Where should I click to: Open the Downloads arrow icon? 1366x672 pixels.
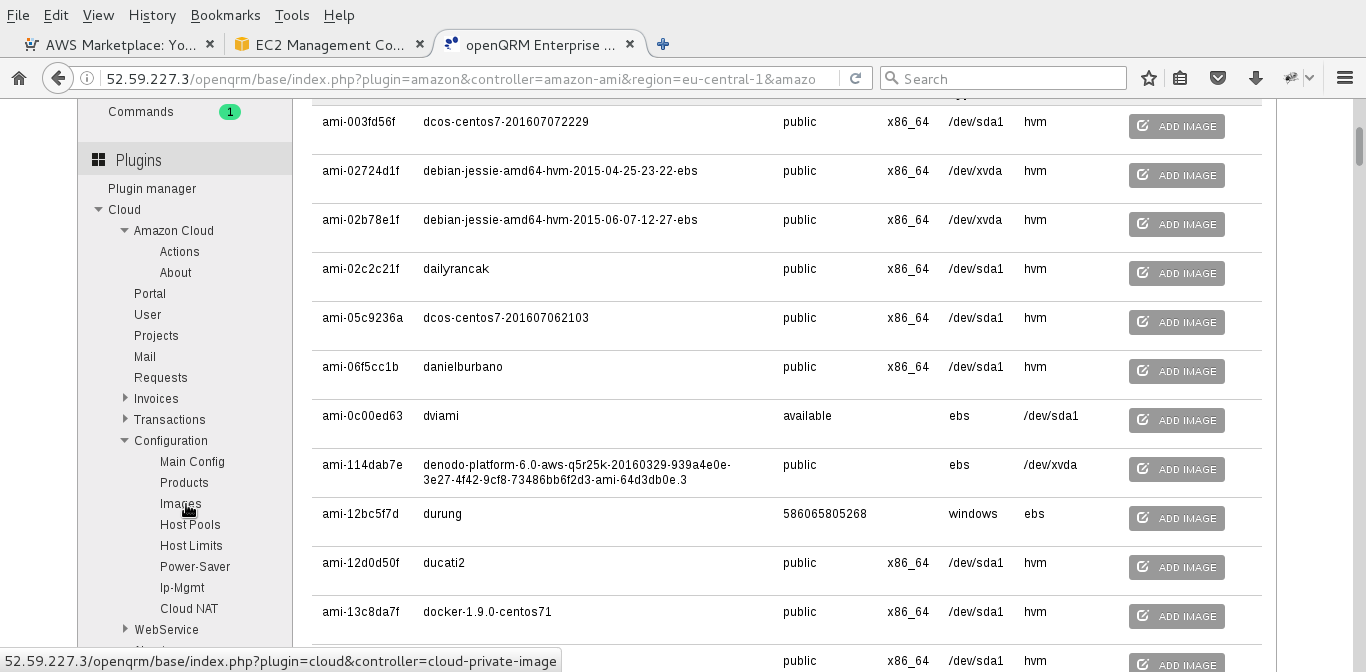[x=1256, y=78]
